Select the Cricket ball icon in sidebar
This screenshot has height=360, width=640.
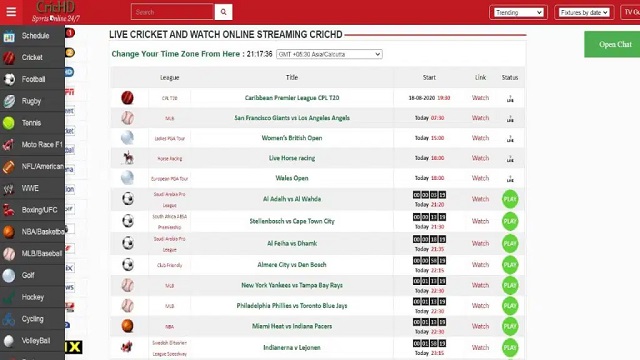(9, 58)
